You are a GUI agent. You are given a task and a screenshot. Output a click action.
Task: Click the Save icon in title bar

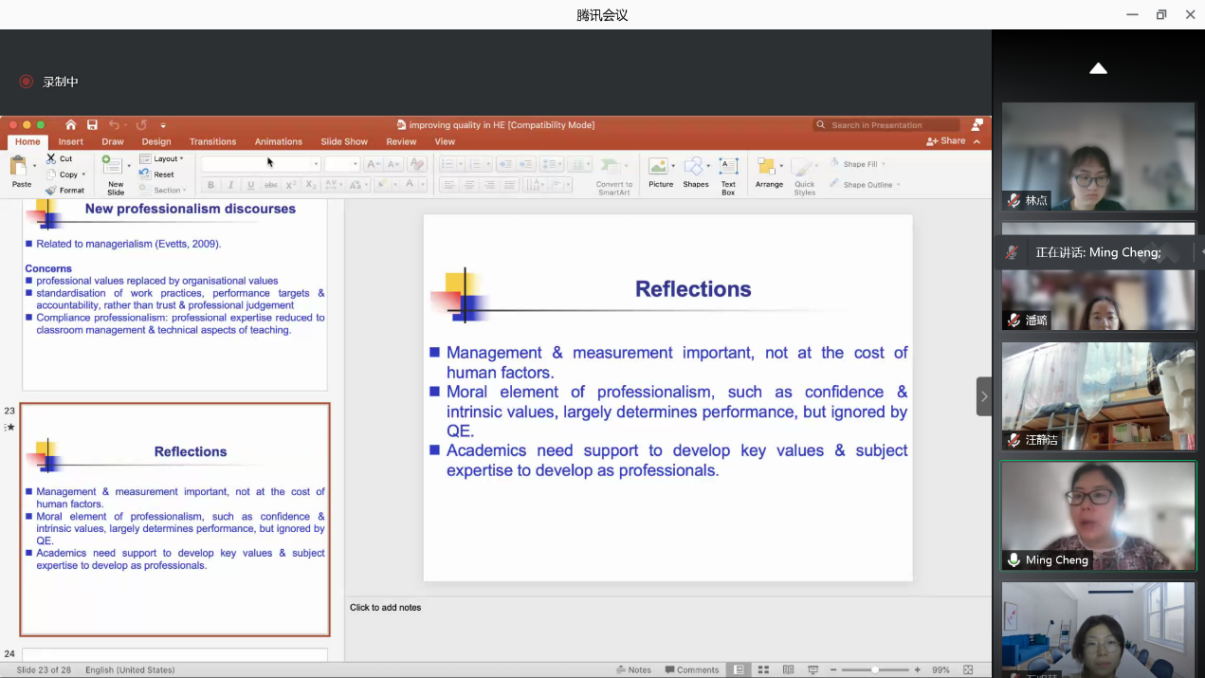(x=92, y=125)
